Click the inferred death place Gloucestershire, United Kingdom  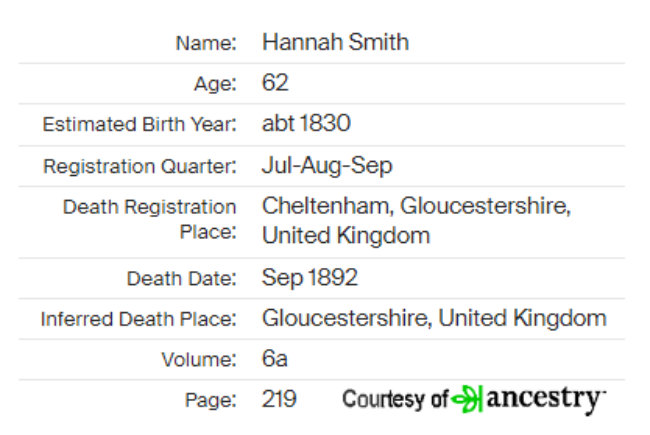(434, 318)
